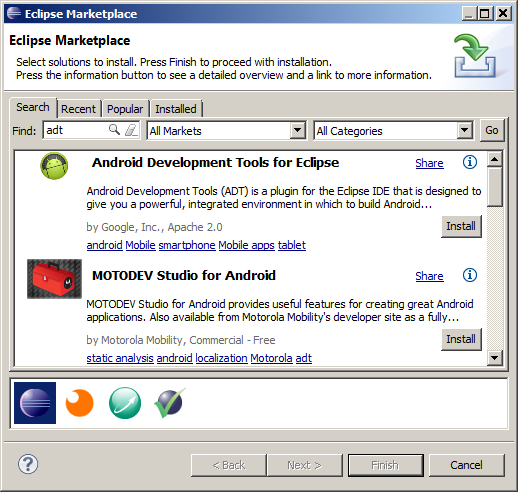Open info for Android Development Tools

[470, 162]
